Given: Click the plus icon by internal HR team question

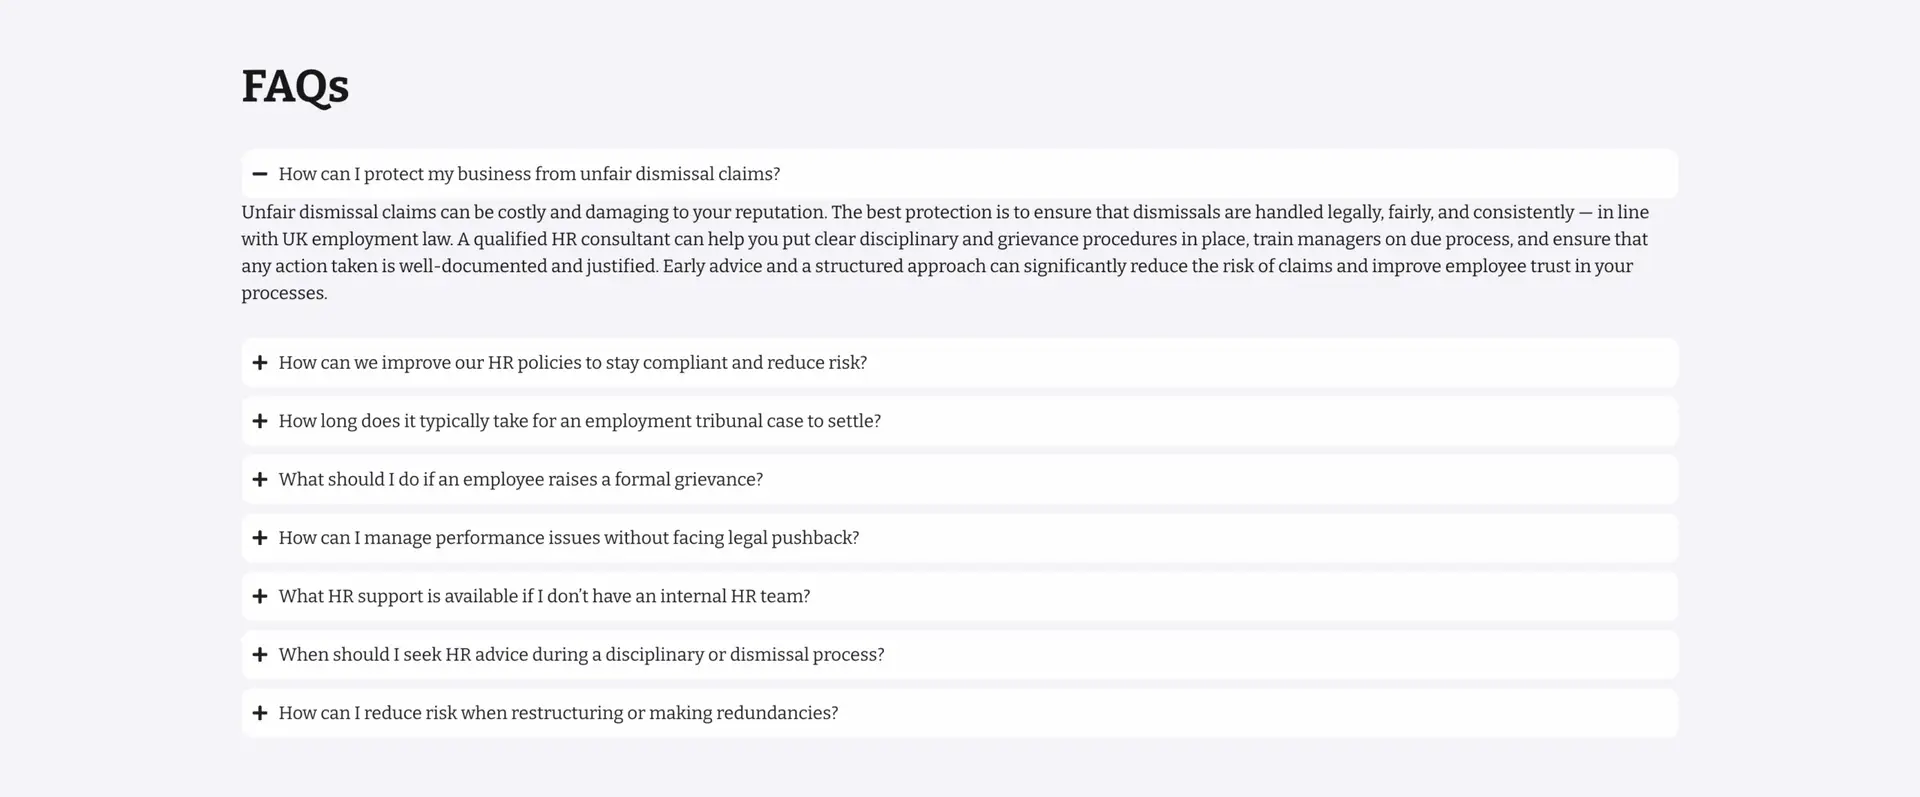Looking at the screenshot, I should (260, 596).
